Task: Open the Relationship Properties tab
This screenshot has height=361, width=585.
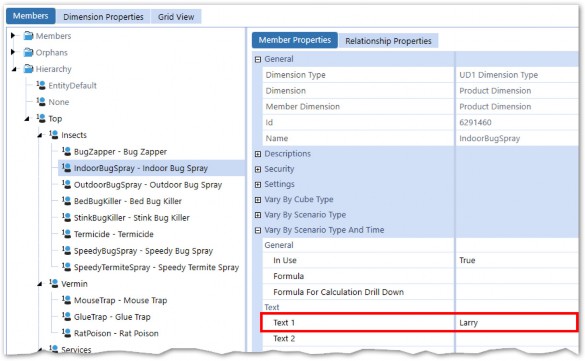Action: (x=388, y=41)
